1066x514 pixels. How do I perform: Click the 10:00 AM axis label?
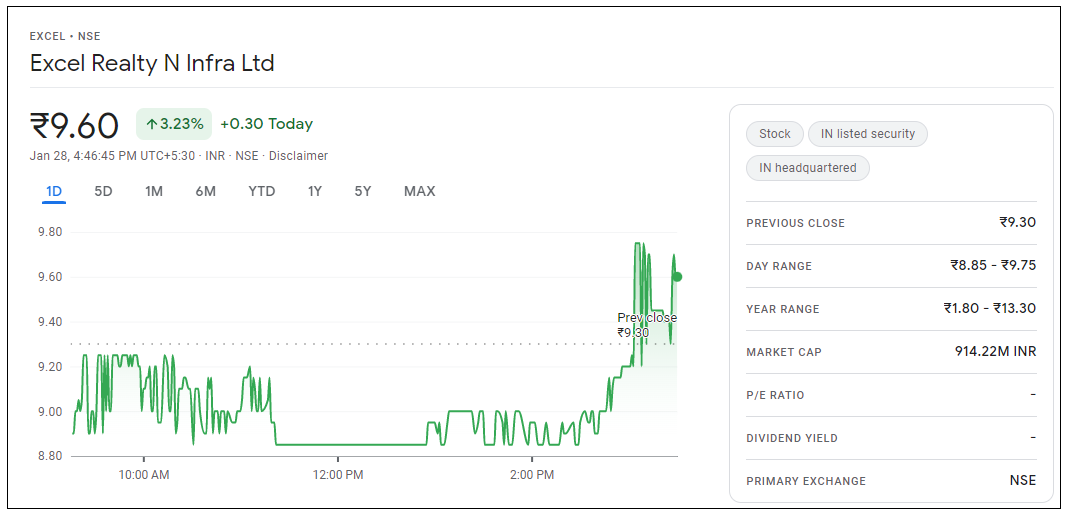point(143,475)
